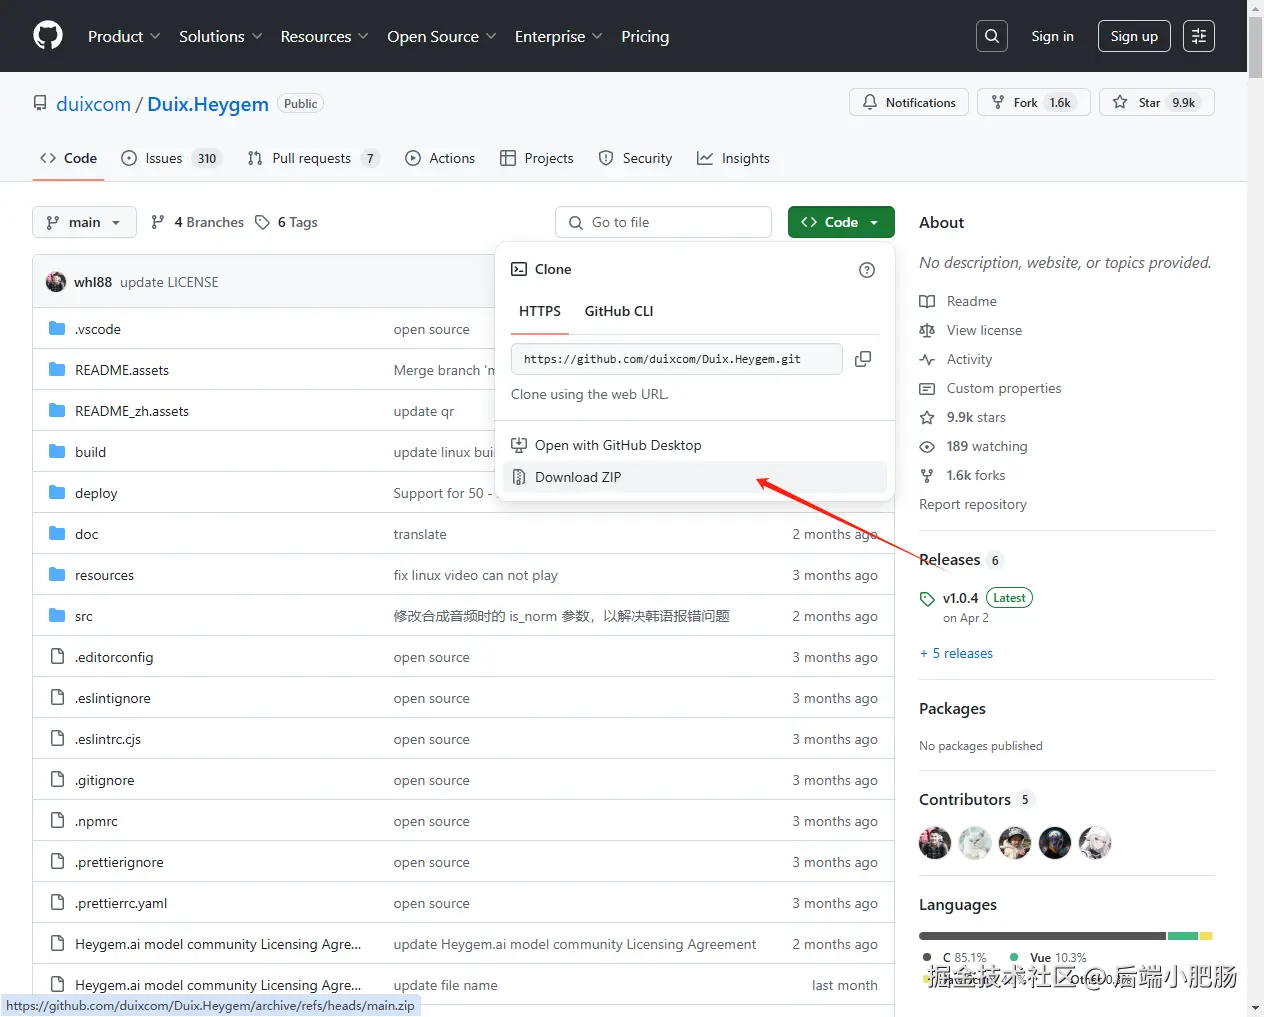
Task: Open the Pull requests tab
Action: [313, 158]
